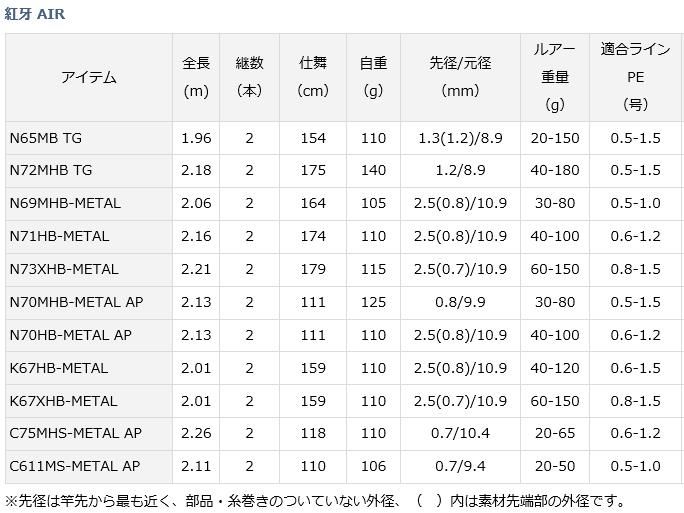
Task: Click the 全長 (m) column header
Action: pos(196,77)
